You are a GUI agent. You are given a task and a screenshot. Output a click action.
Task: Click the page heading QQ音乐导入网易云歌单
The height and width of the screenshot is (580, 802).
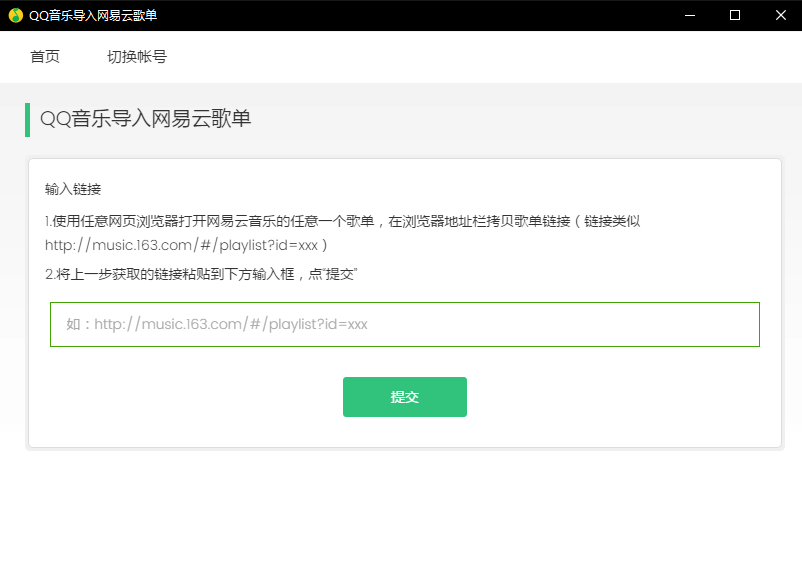click(145, 119)
